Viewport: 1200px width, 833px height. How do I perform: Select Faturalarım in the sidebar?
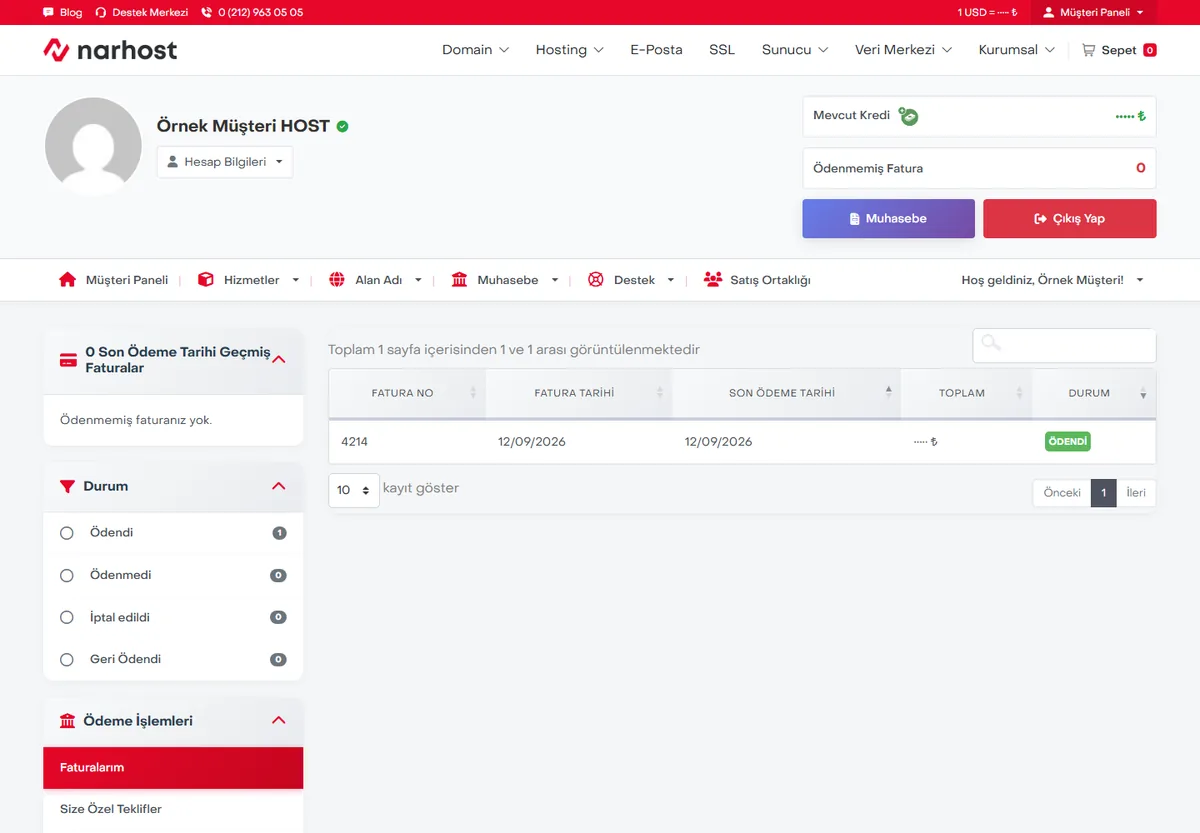pos(173,768)
